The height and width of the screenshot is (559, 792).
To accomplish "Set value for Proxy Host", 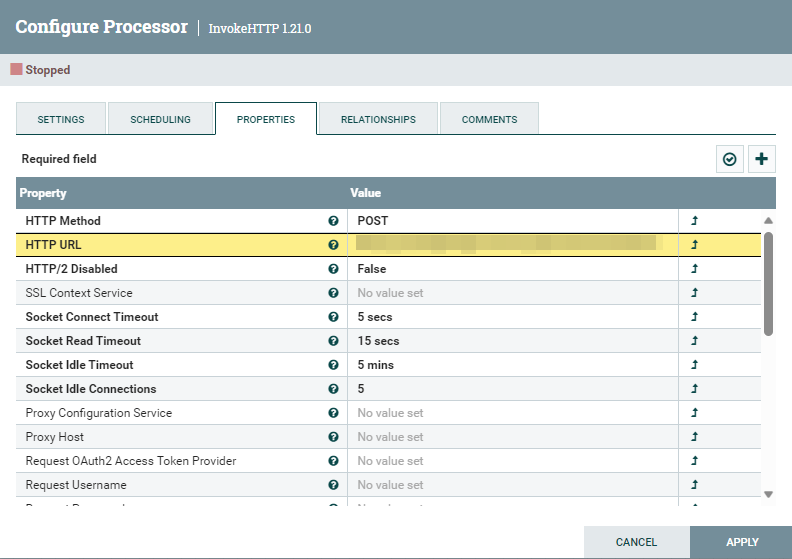I will pos(513,437).
